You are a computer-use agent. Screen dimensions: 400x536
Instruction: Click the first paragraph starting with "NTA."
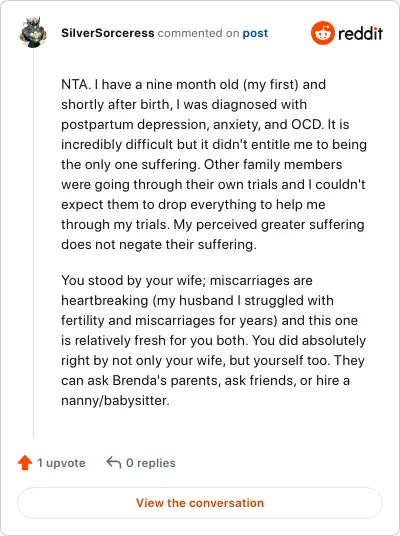(214, 164)
